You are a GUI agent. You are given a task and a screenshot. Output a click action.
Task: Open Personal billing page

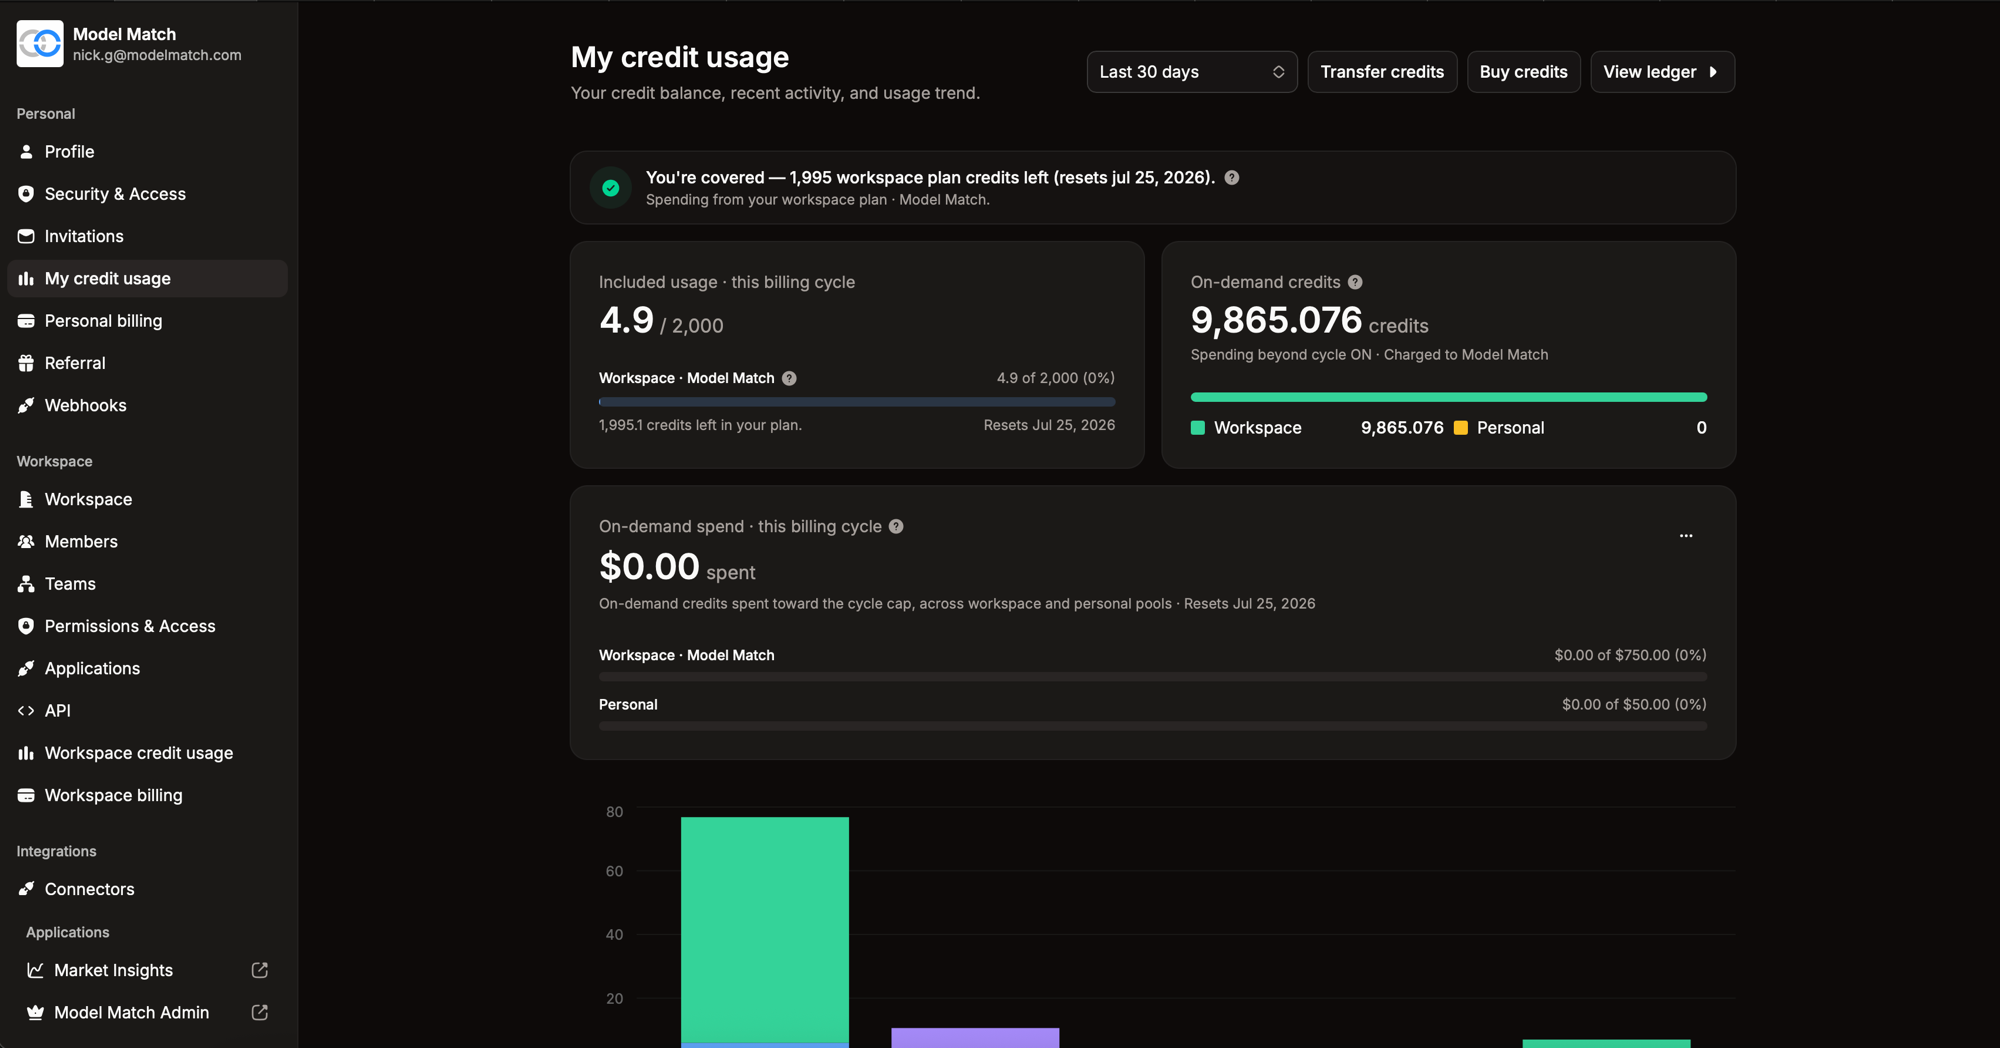pyautogui.click(x=148, y=321)
